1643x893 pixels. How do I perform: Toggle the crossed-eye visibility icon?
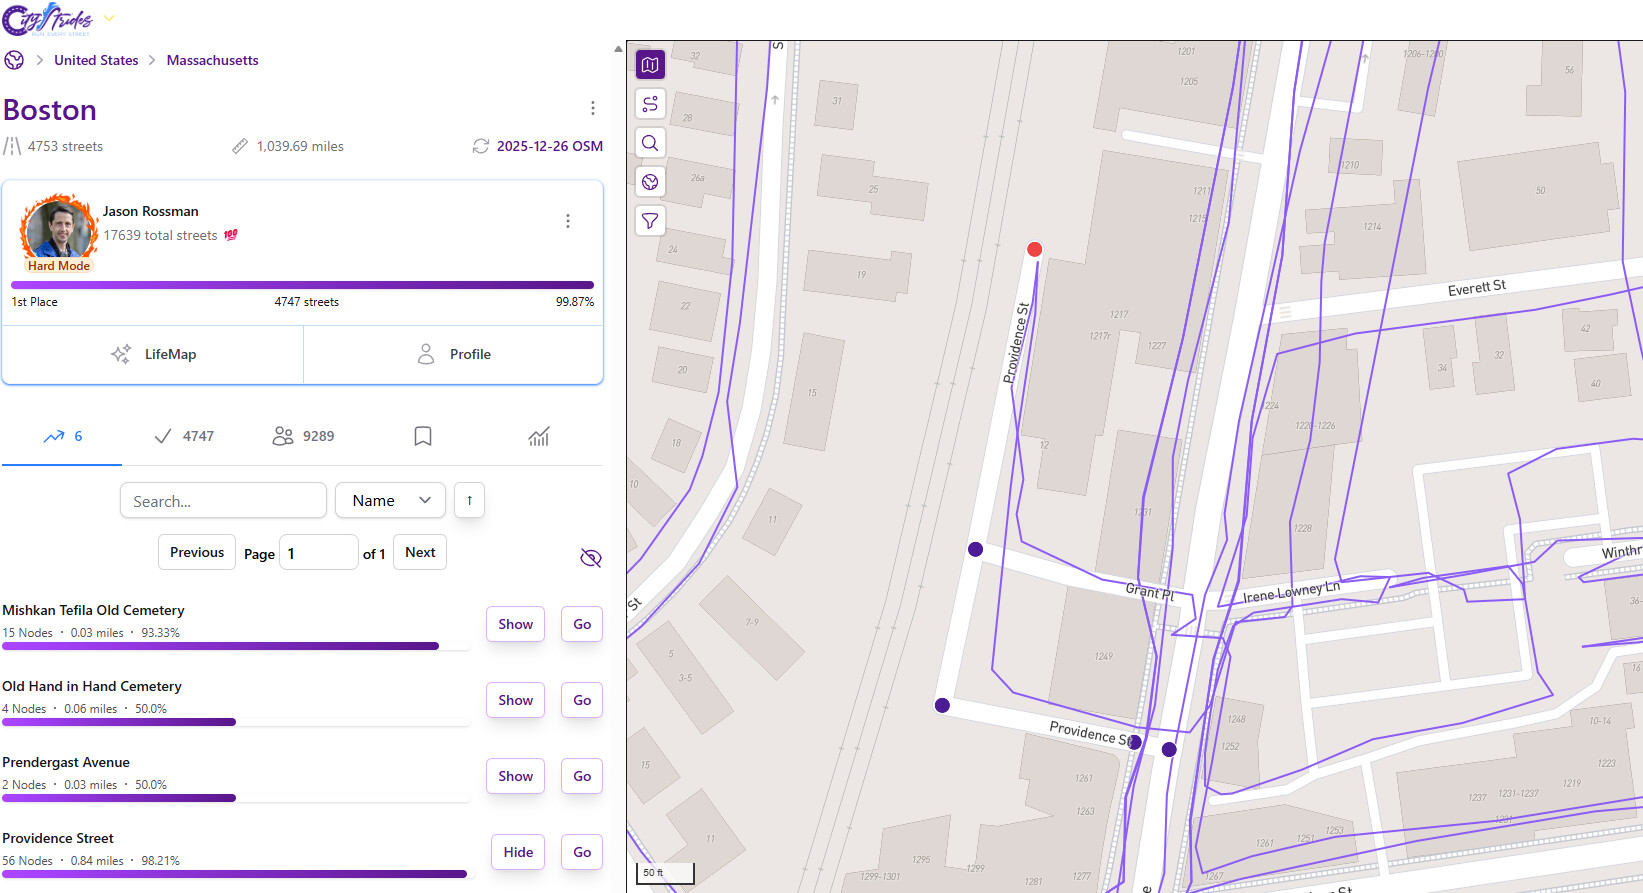(591, 558)
